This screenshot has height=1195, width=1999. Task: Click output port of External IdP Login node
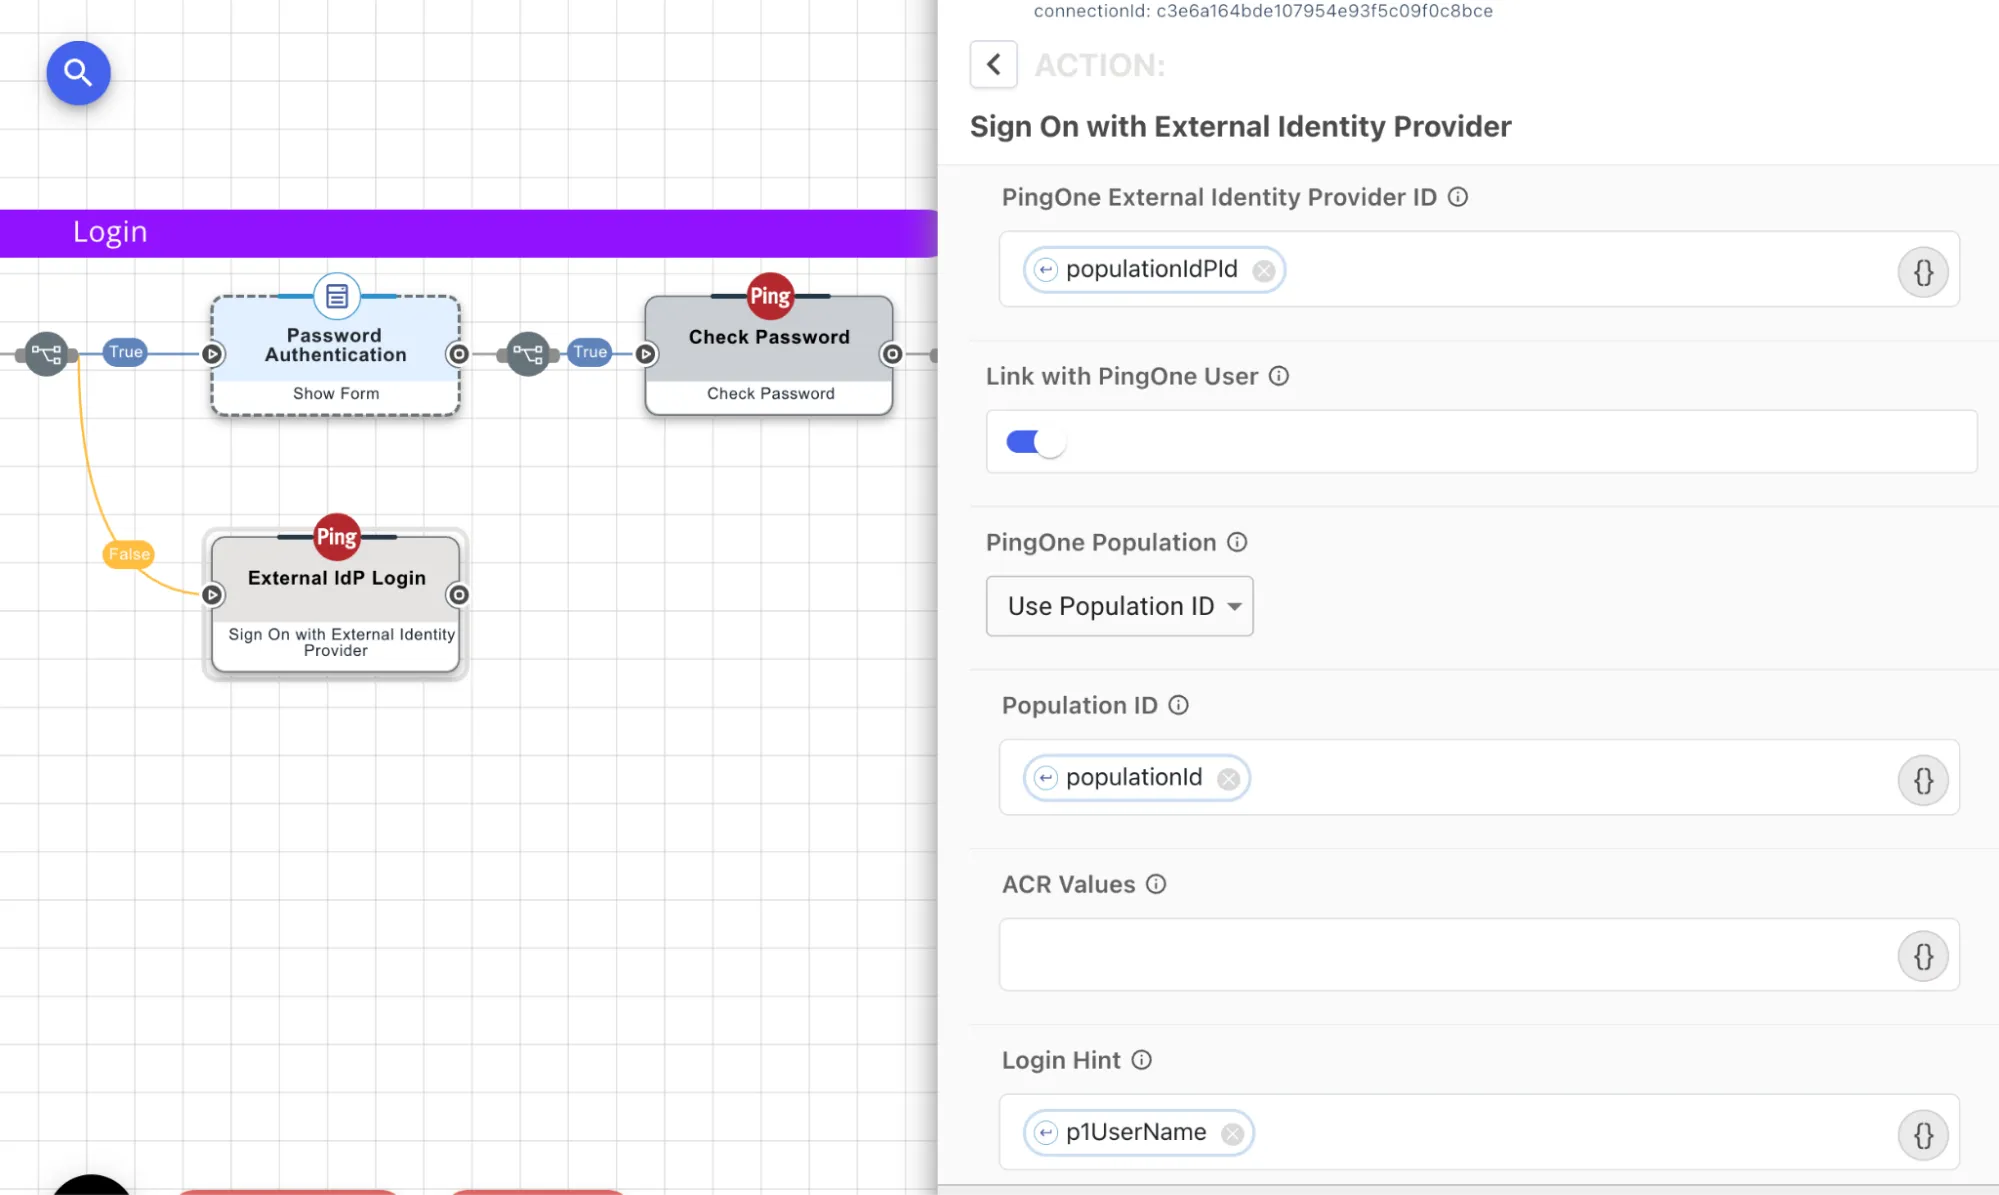458,595
